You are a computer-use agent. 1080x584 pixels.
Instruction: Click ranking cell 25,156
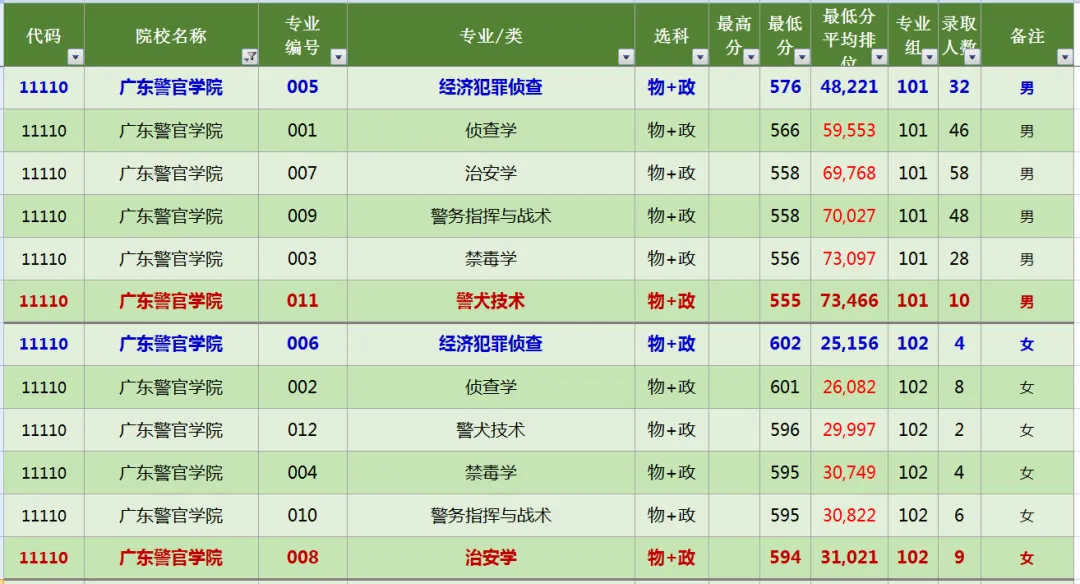point(849,344)
